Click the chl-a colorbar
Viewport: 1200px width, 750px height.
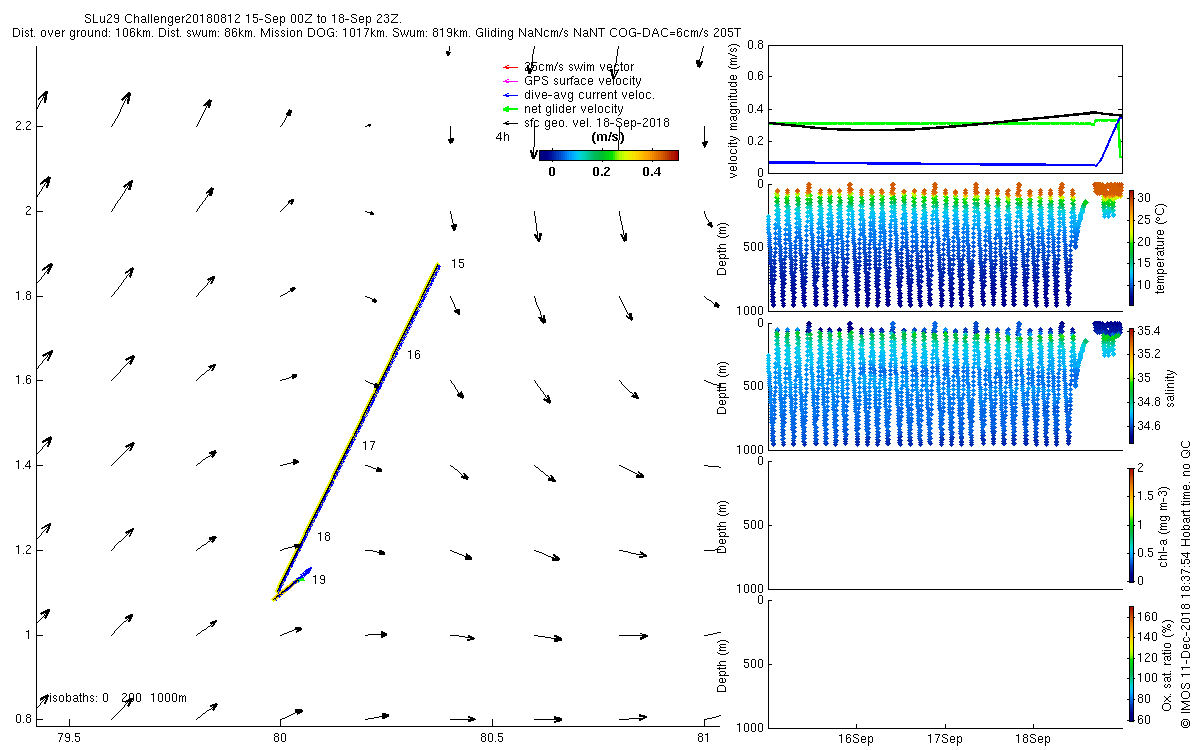1132,524
